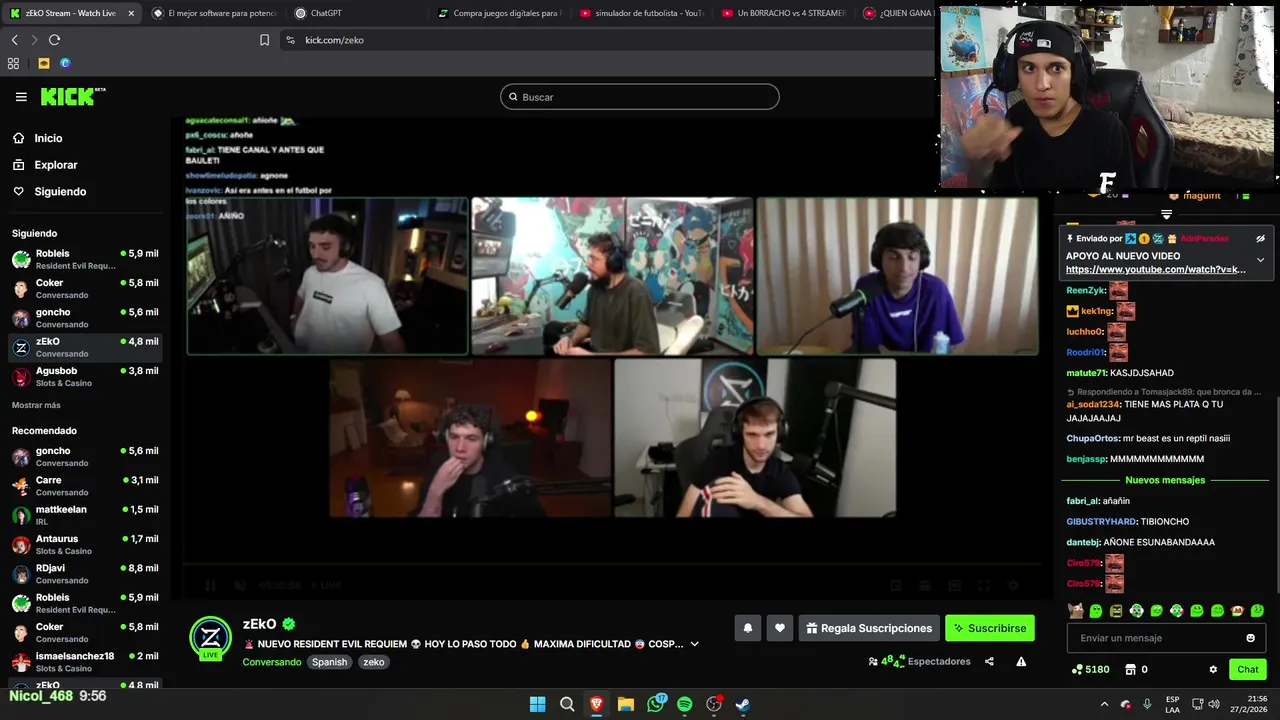
Task: Collapse chat leaderboard dropdown arrow
Action: [1166, 215]
